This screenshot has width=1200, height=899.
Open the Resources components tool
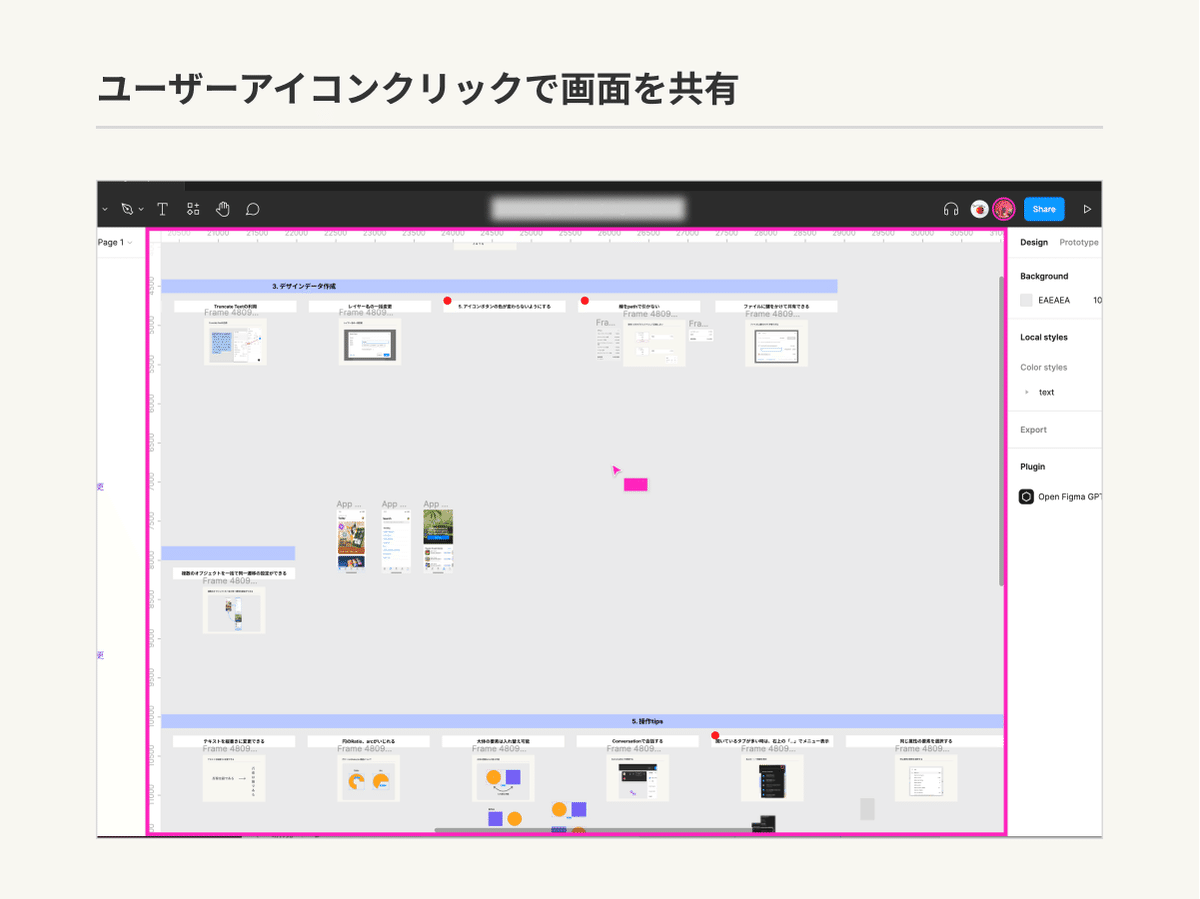coord(193,209)
